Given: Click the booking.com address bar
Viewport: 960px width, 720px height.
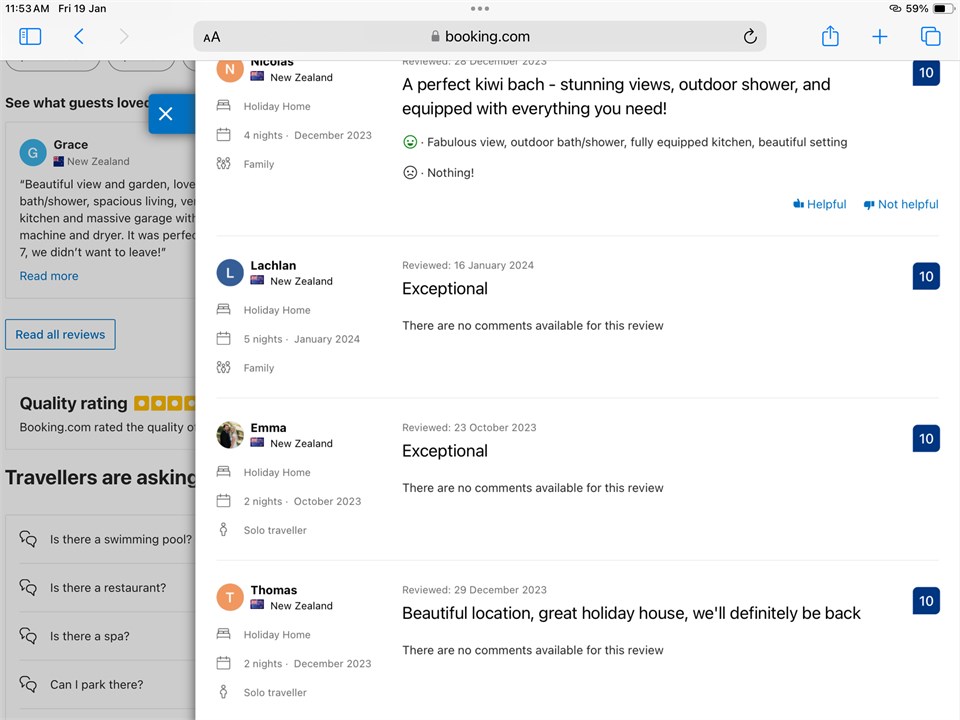Looking at the screenshot, I should click(x=480, y=37).
